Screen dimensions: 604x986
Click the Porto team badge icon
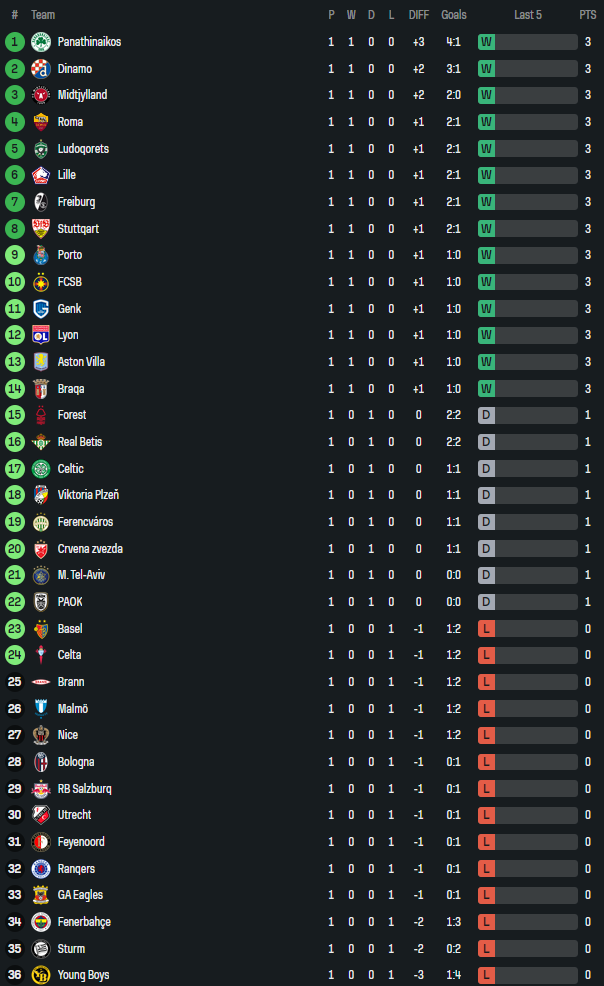point(41,255)
